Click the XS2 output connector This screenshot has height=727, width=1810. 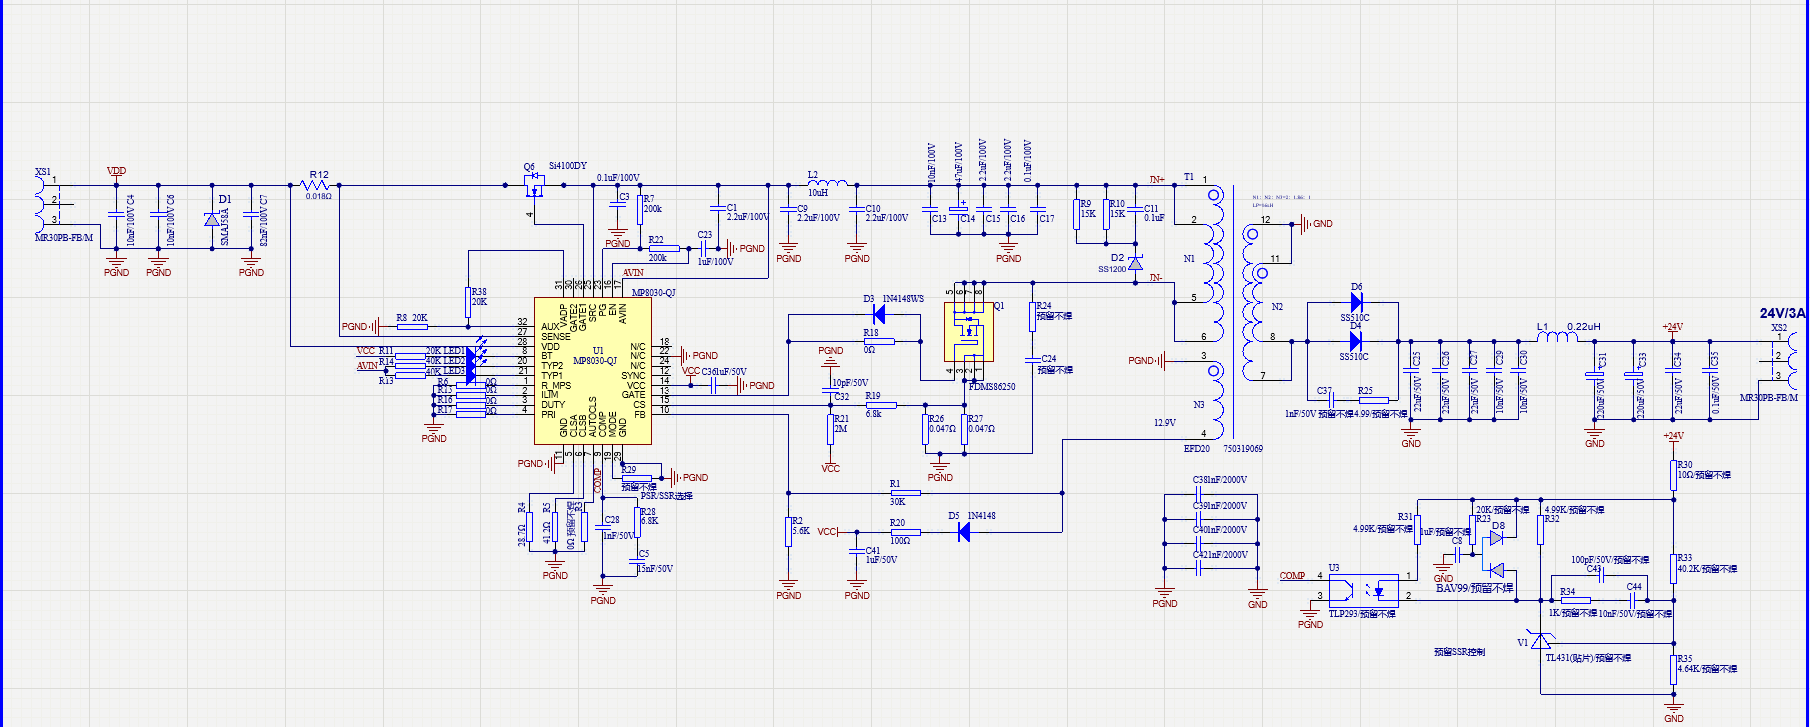pyautogui.click(x=1786, y=362)
